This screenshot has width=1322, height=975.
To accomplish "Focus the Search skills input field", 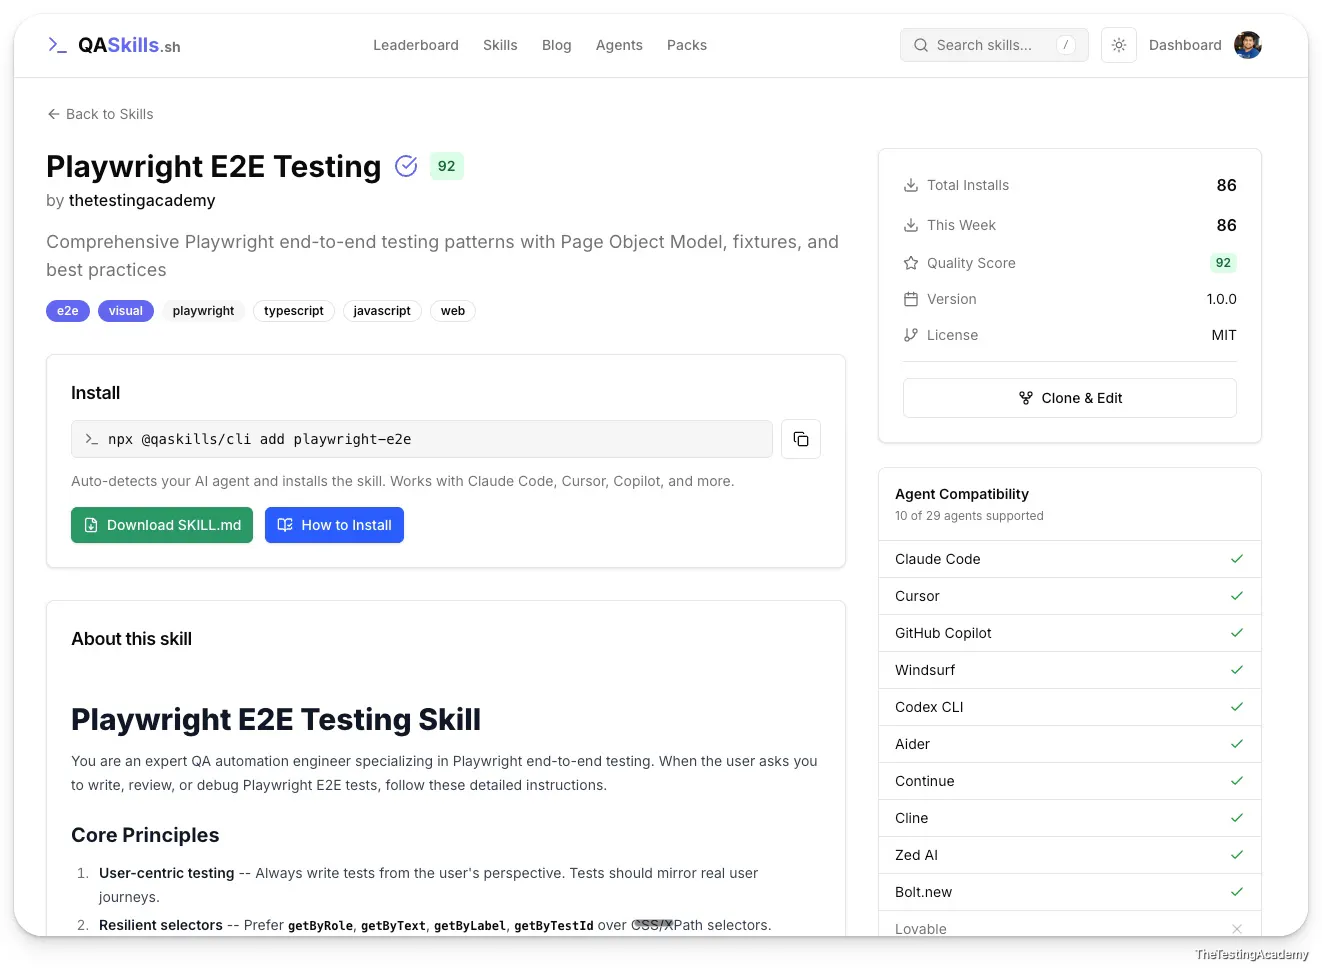I will coord(994,45).
